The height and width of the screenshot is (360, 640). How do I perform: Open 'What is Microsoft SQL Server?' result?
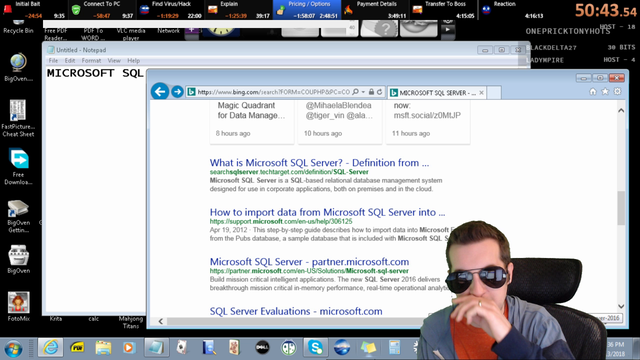coord(319,163)
